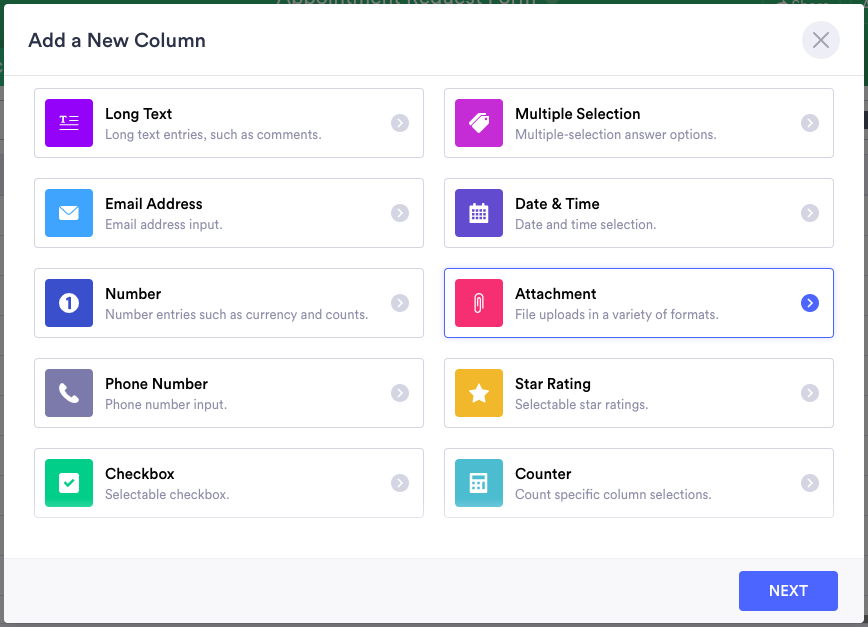The width and height of the screenshot is (868, 627).
Task: Click the green Checkbox column icon
Action: tap(69, 483)
